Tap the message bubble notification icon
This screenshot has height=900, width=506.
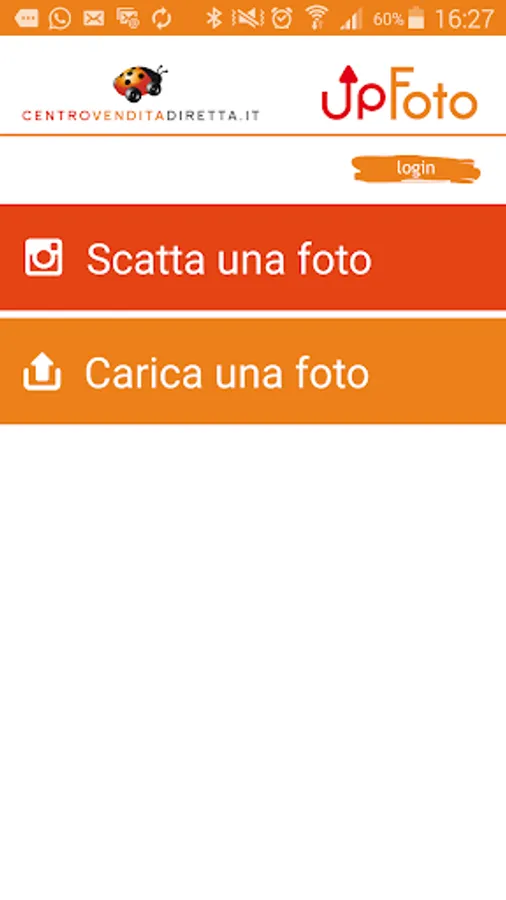(x=26, y=19)
